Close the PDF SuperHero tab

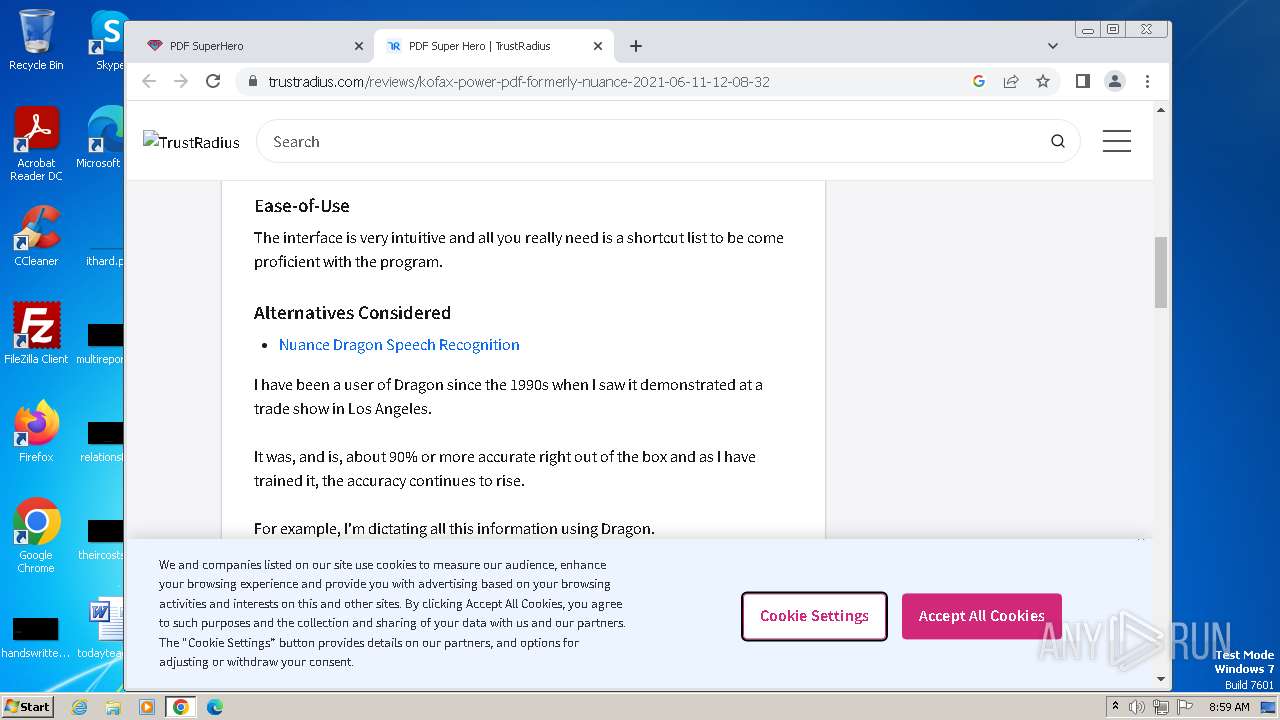pos(359,46)
